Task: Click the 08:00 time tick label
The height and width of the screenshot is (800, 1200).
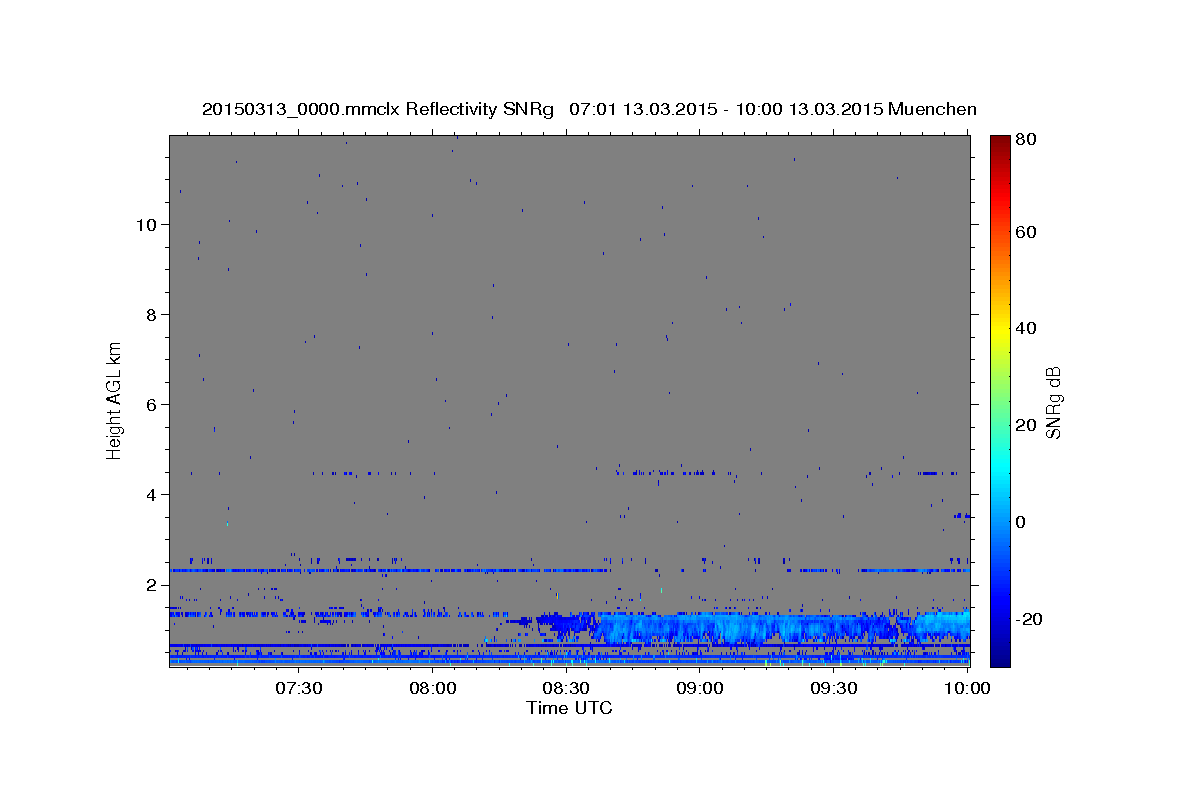Action: click(x=433, y=687)
